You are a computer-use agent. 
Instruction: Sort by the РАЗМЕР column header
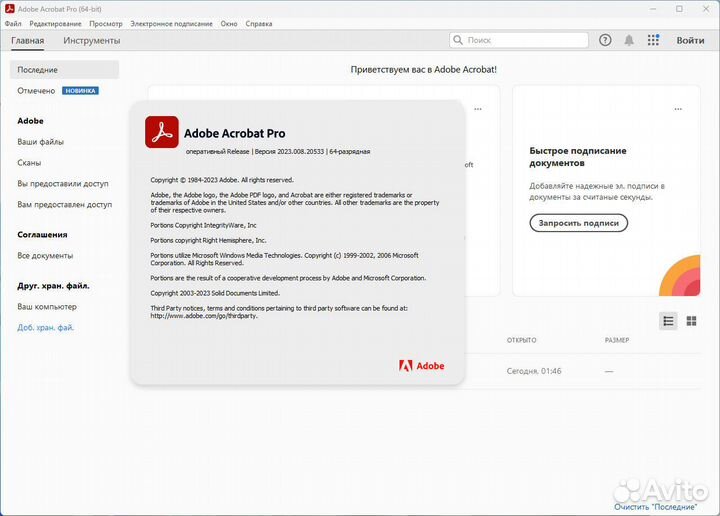coord(617,340)
